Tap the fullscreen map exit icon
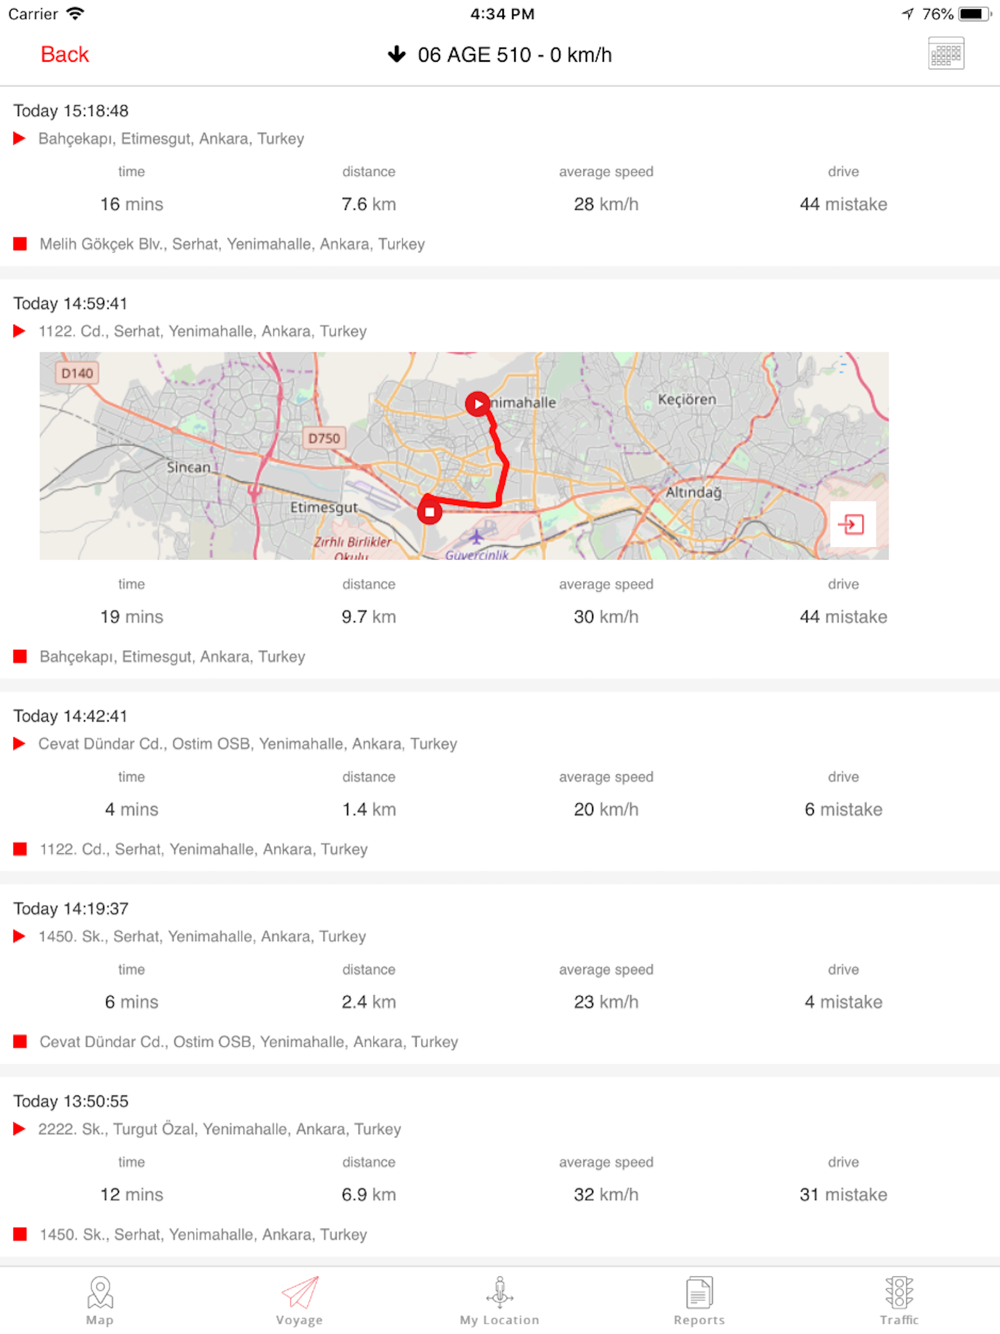The width and height of the screenshot is (1000, 1334). 852,524
